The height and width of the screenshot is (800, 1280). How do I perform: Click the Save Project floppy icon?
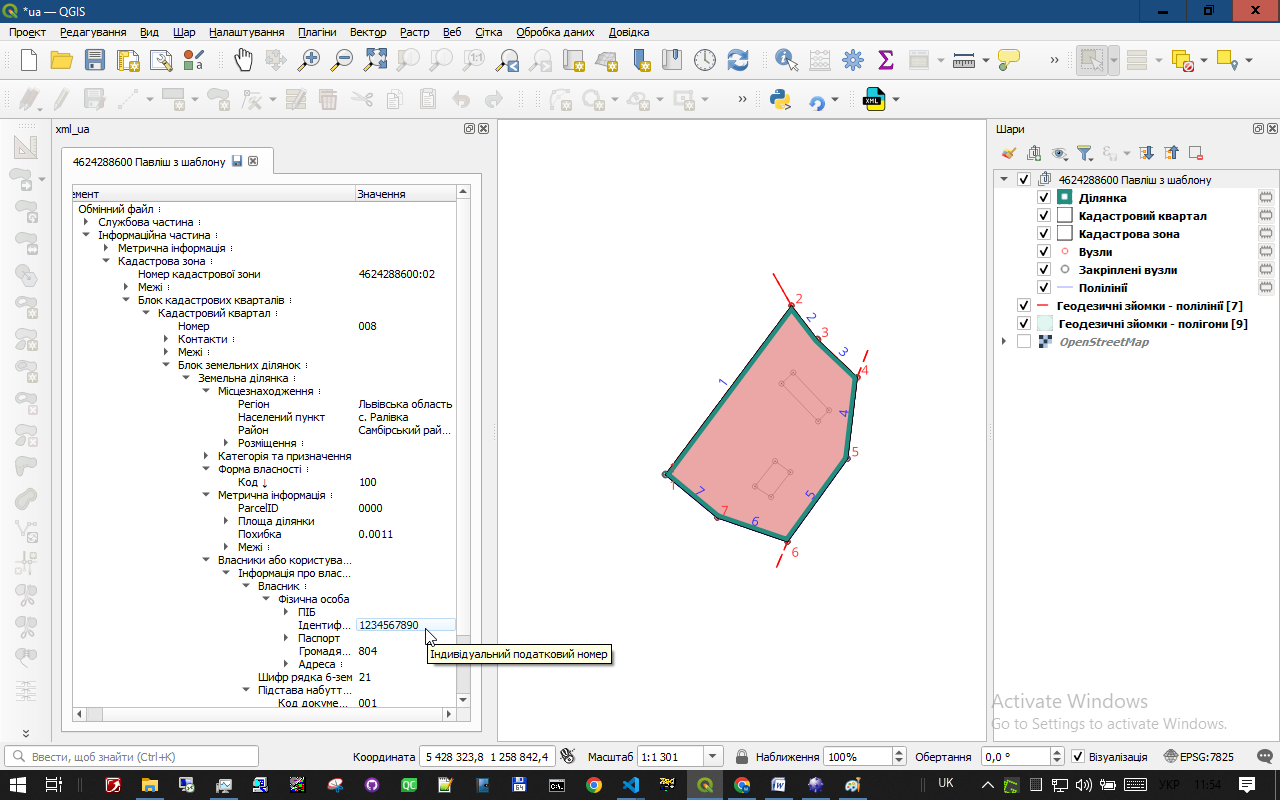click(x=95, y=60)
